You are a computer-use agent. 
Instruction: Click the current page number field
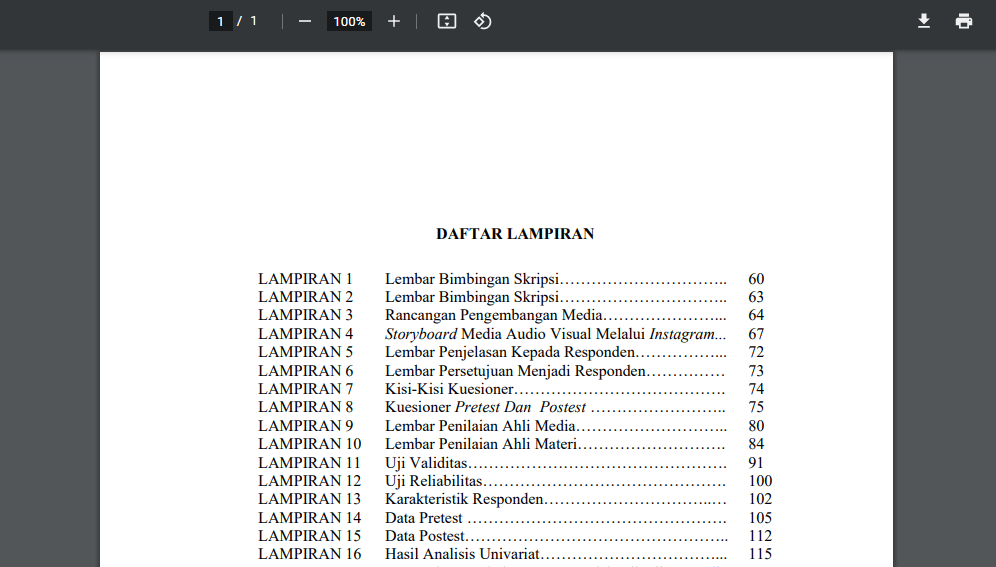click(x=220, y=21)
